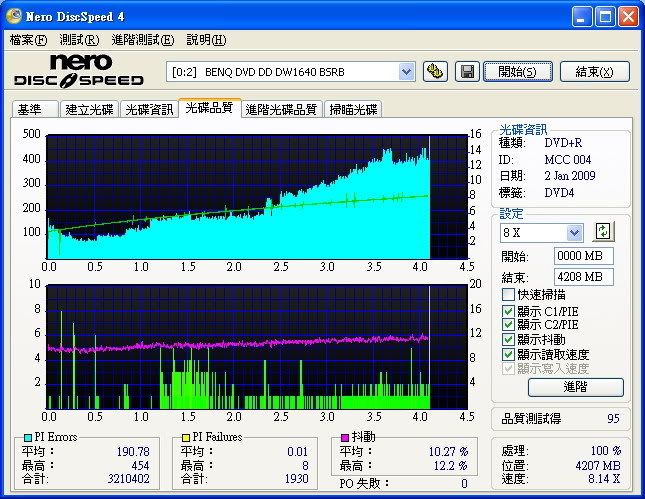This screenshot has width=645, height=499.
Task: Open the 8 X speed dropdown
Action: (x=574, y=232)
